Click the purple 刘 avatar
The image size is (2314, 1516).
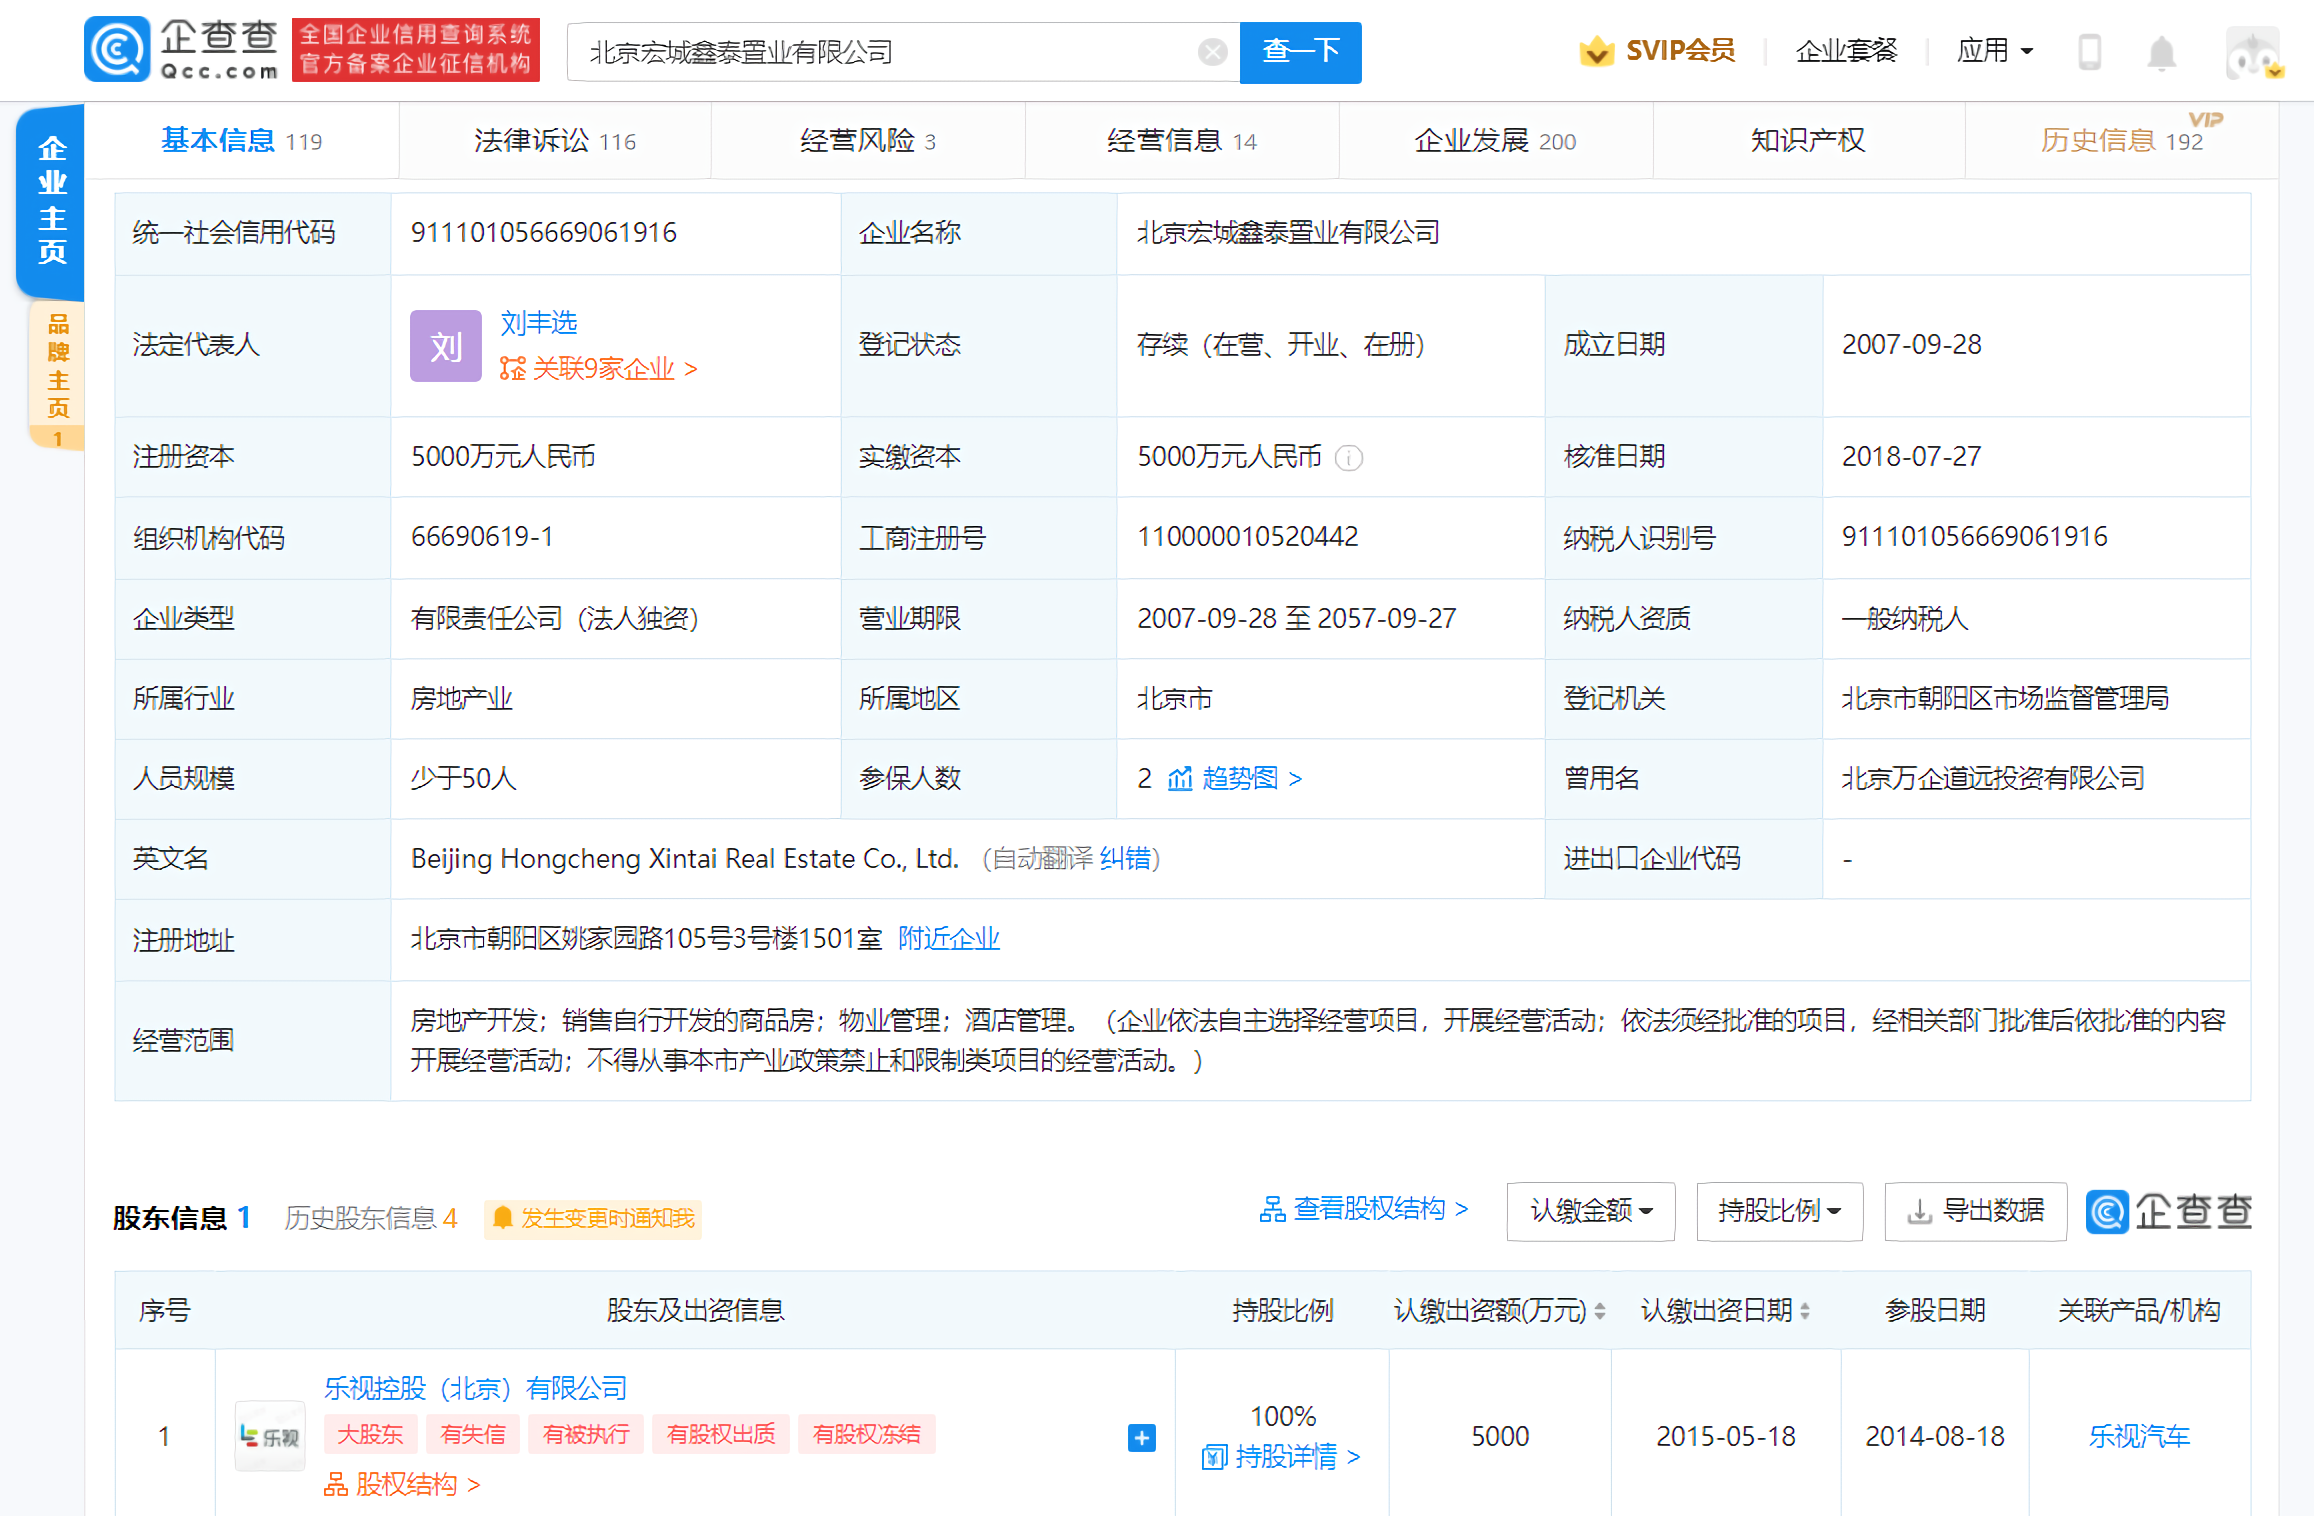445,346
